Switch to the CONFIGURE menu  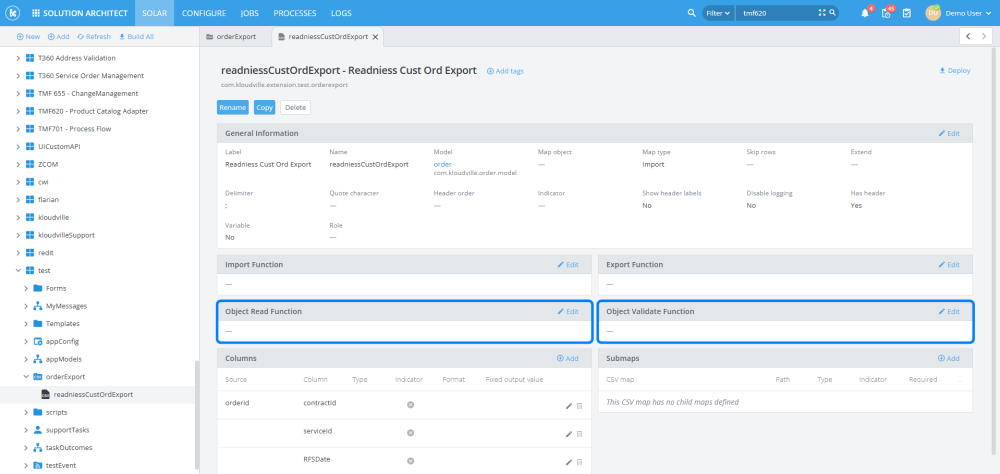click(203, 13)
